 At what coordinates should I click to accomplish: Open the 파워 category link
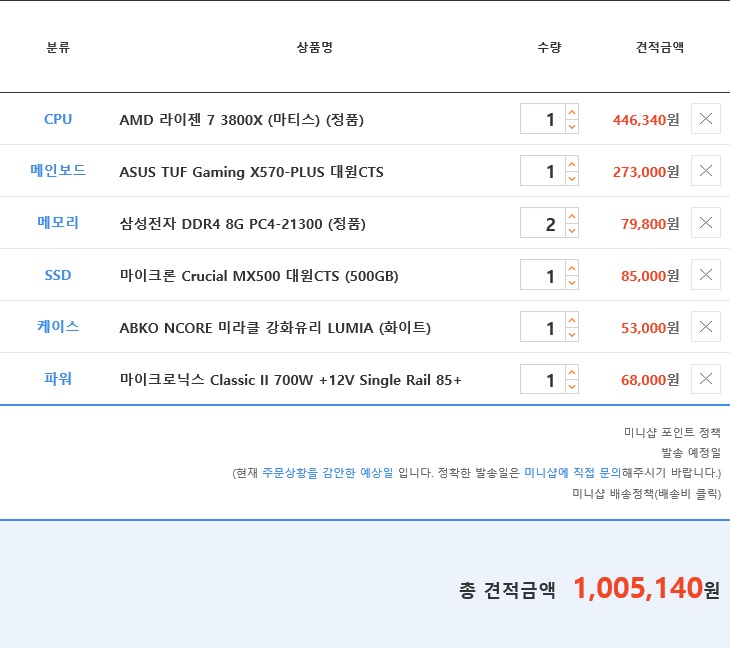[58, 378]
